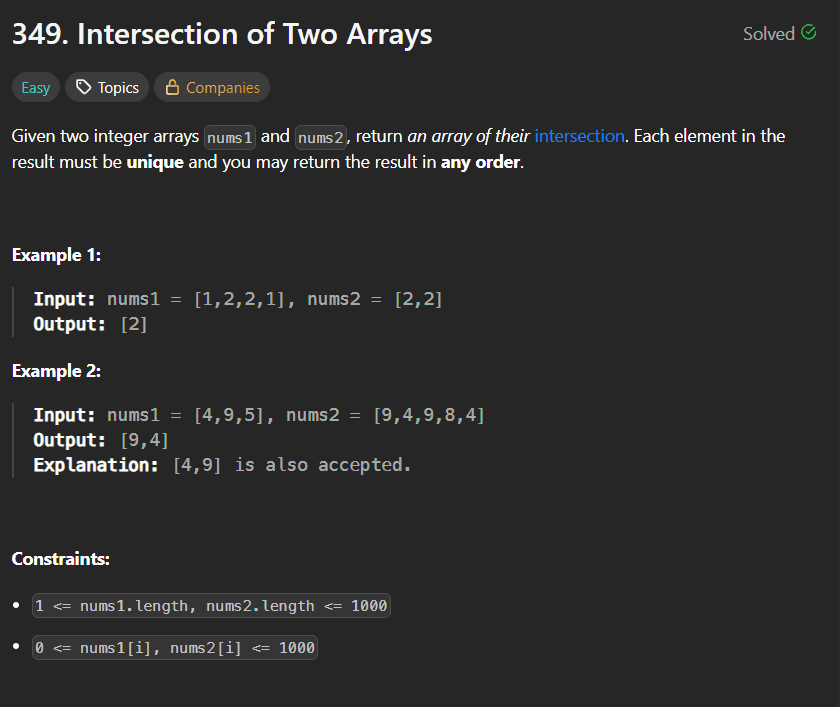Expand the Topics section
This screenshot has width=840, height=707.
click(x=106, y=87)
